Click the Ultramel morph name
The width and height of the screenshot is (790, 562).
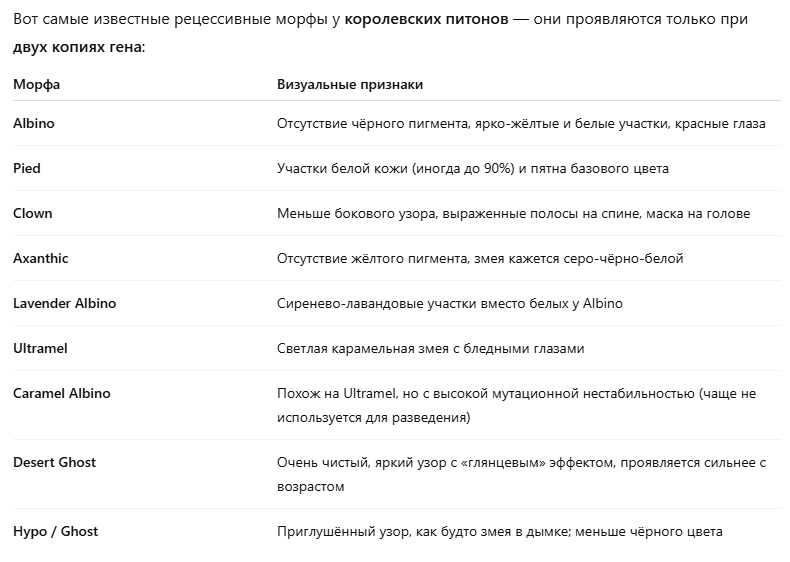pos(40,348)
